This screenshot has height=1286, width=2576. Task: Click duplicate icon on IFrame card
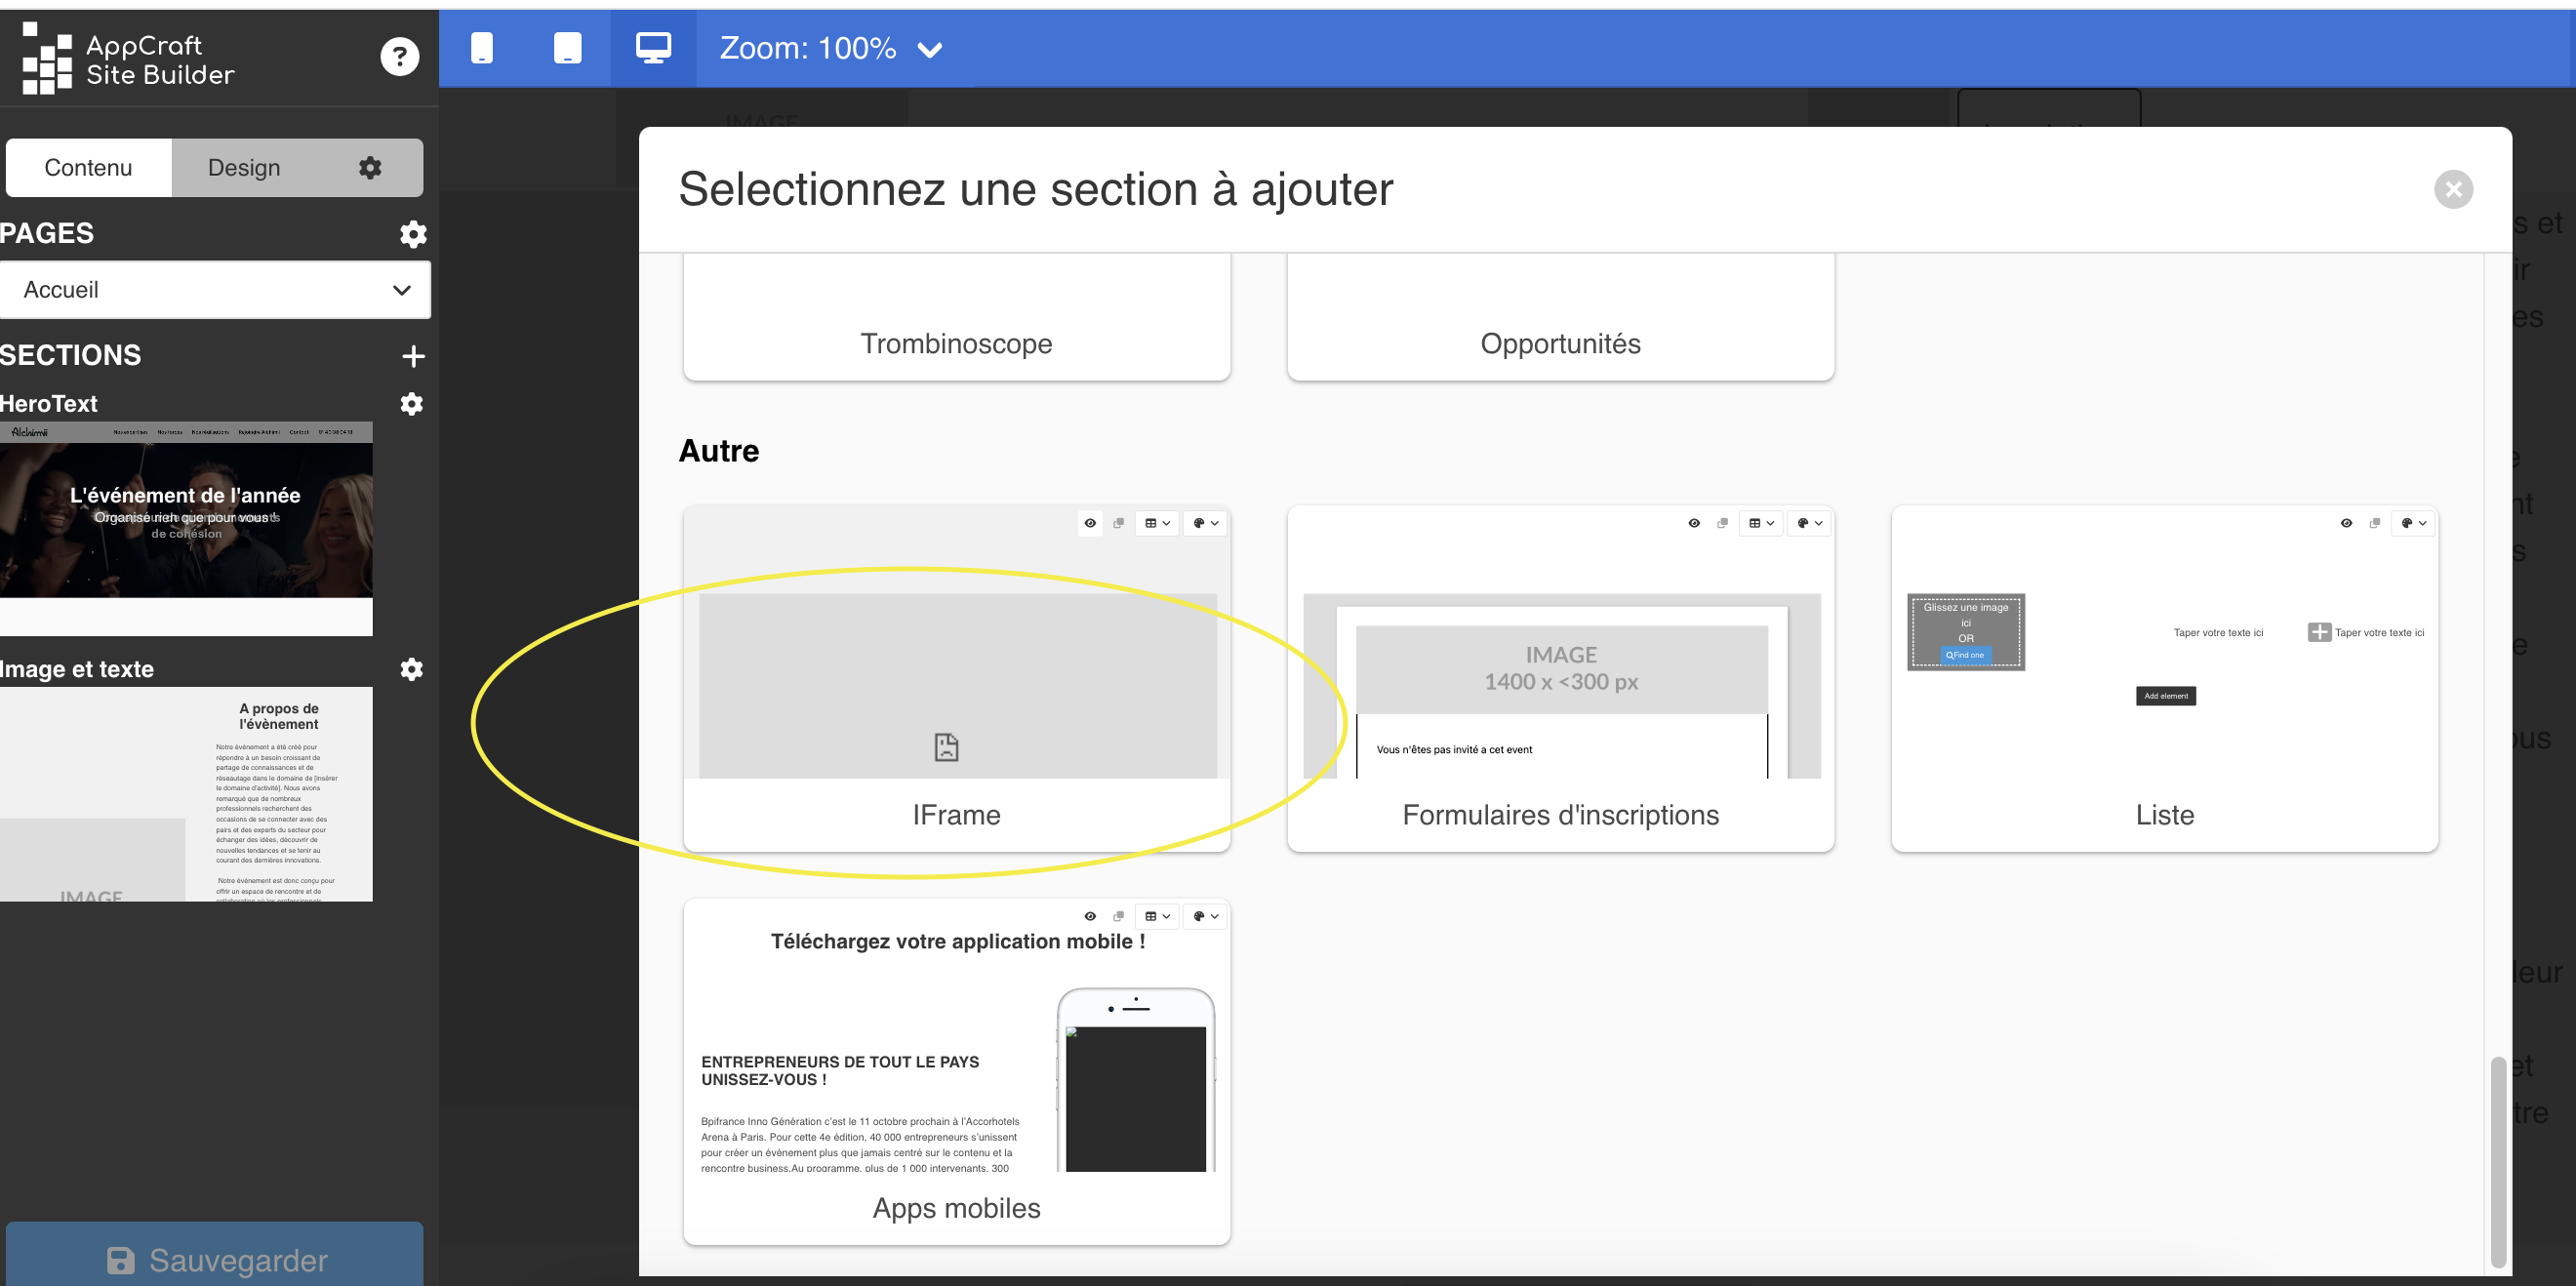click(x=1119, y=523)
